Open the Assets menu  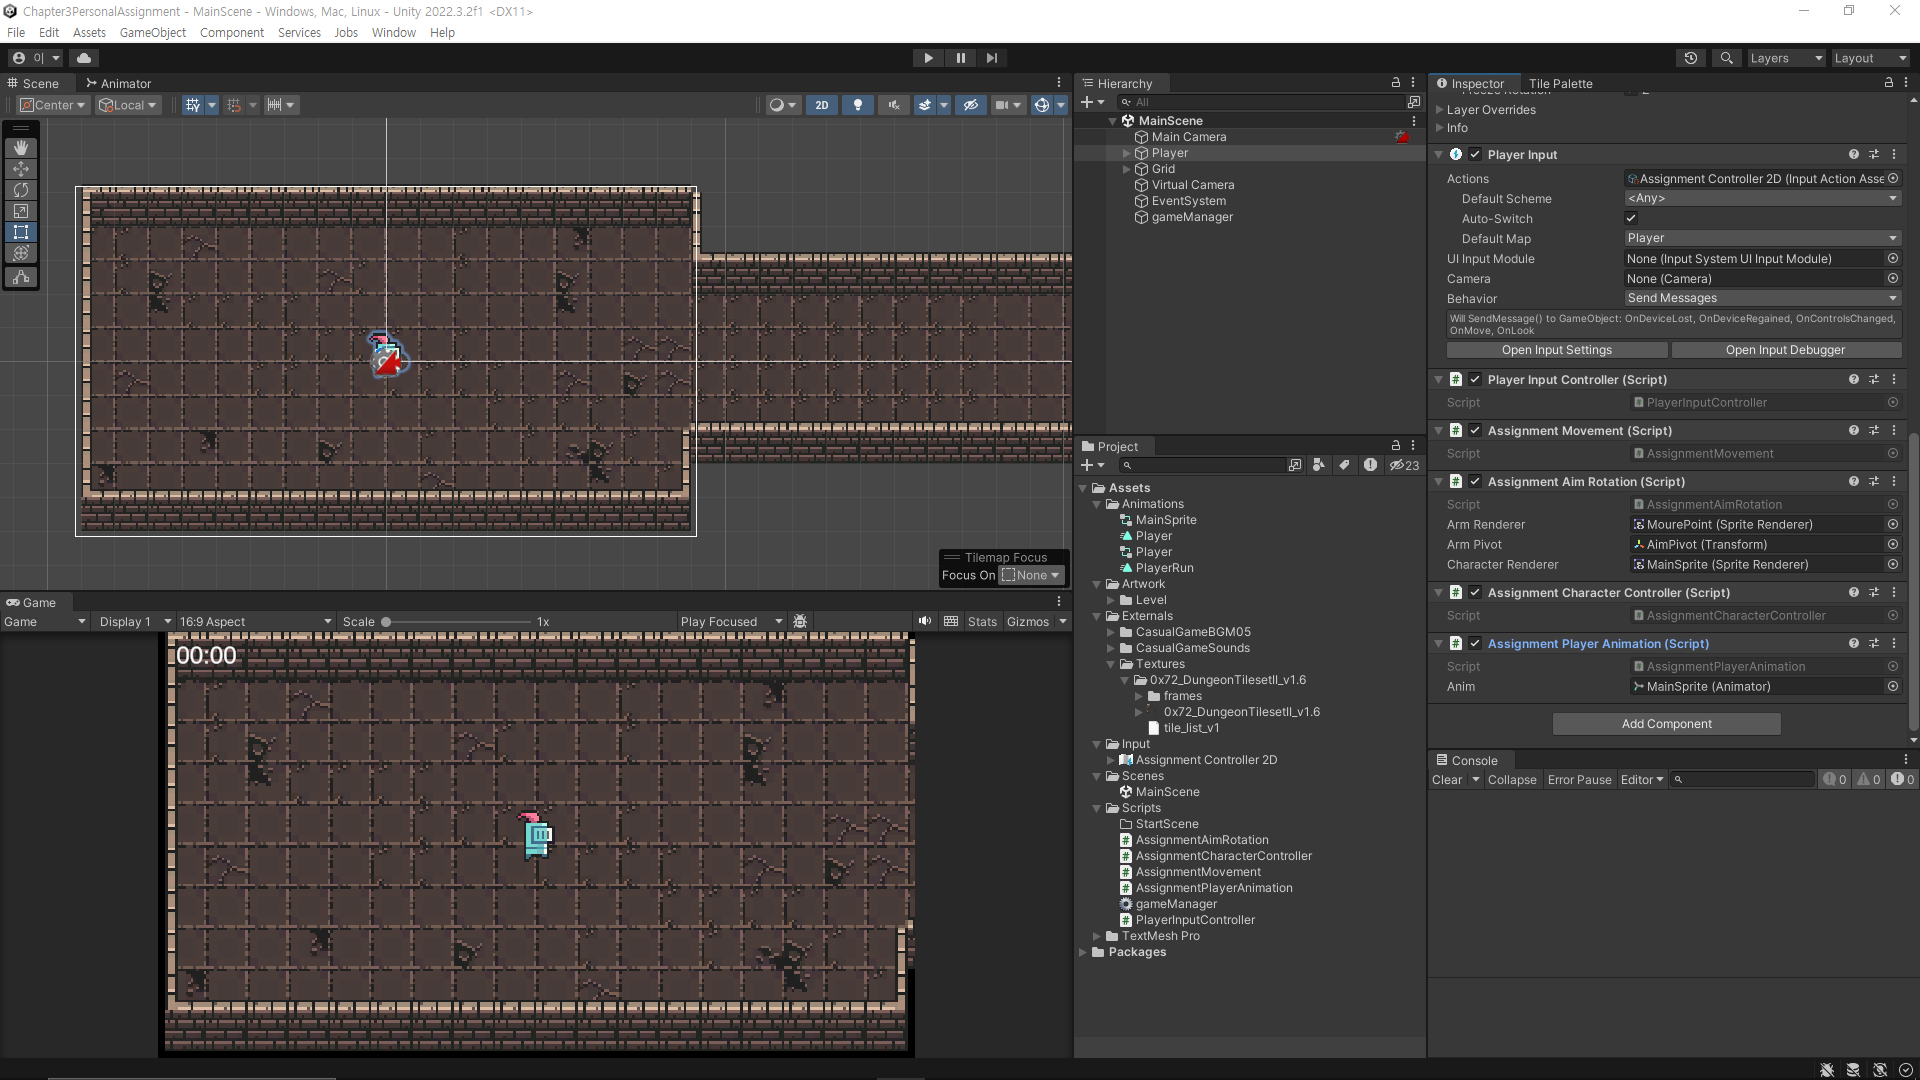click(89, 33)
